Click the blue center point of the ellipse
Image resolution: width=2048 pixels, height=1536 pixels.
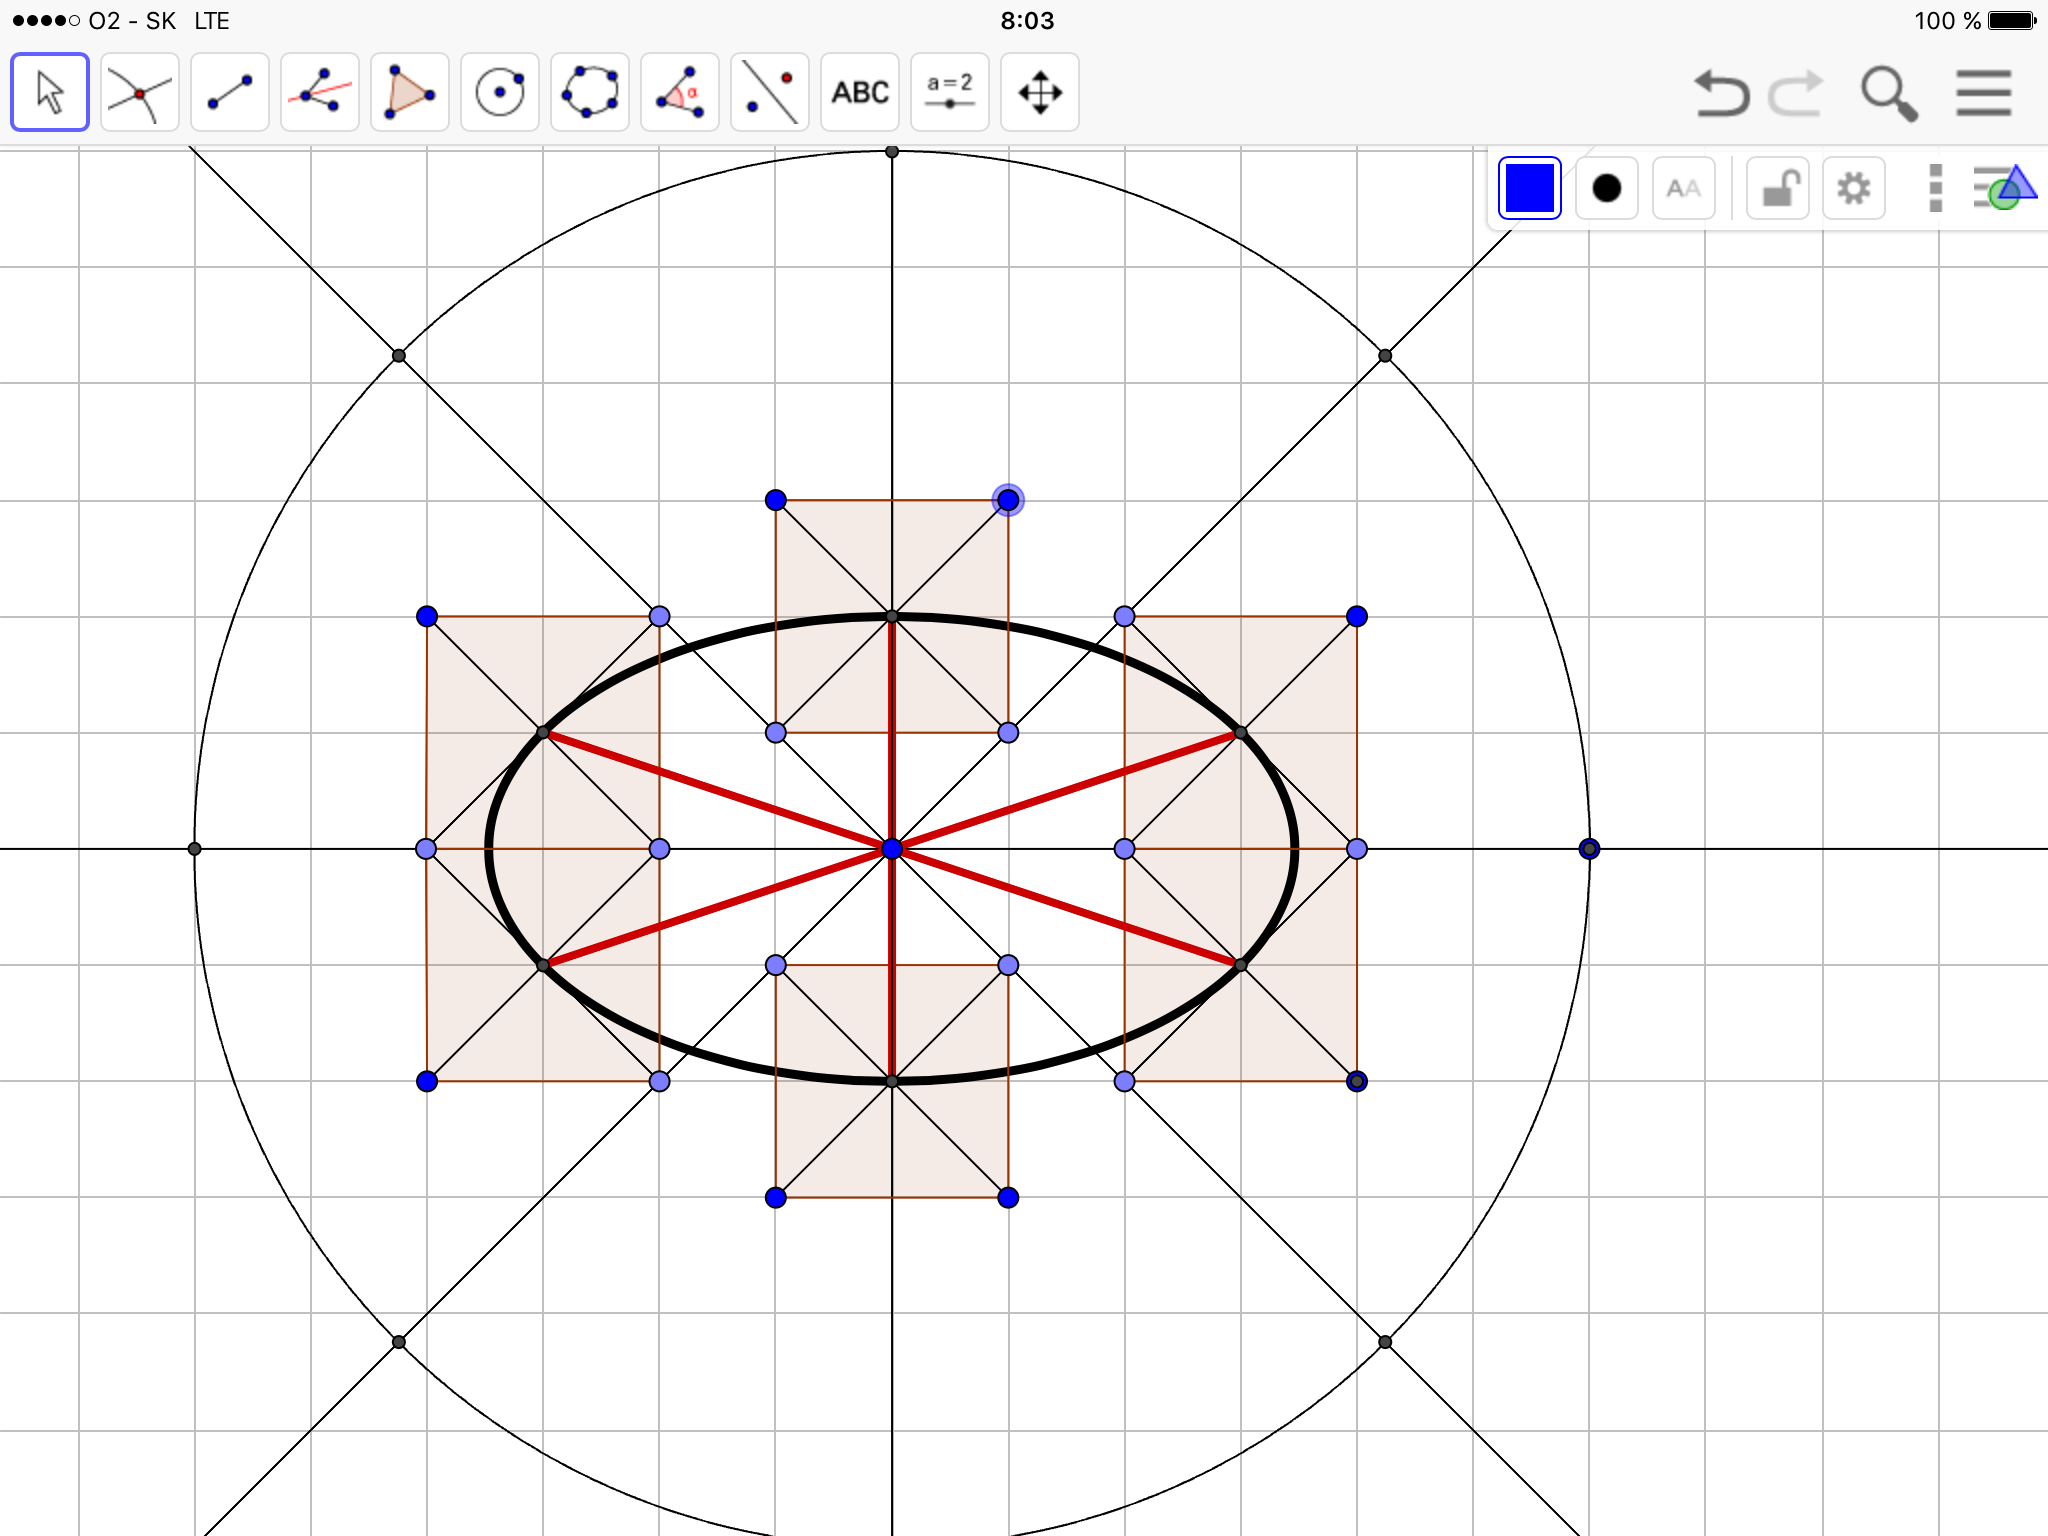coord(892,849)
